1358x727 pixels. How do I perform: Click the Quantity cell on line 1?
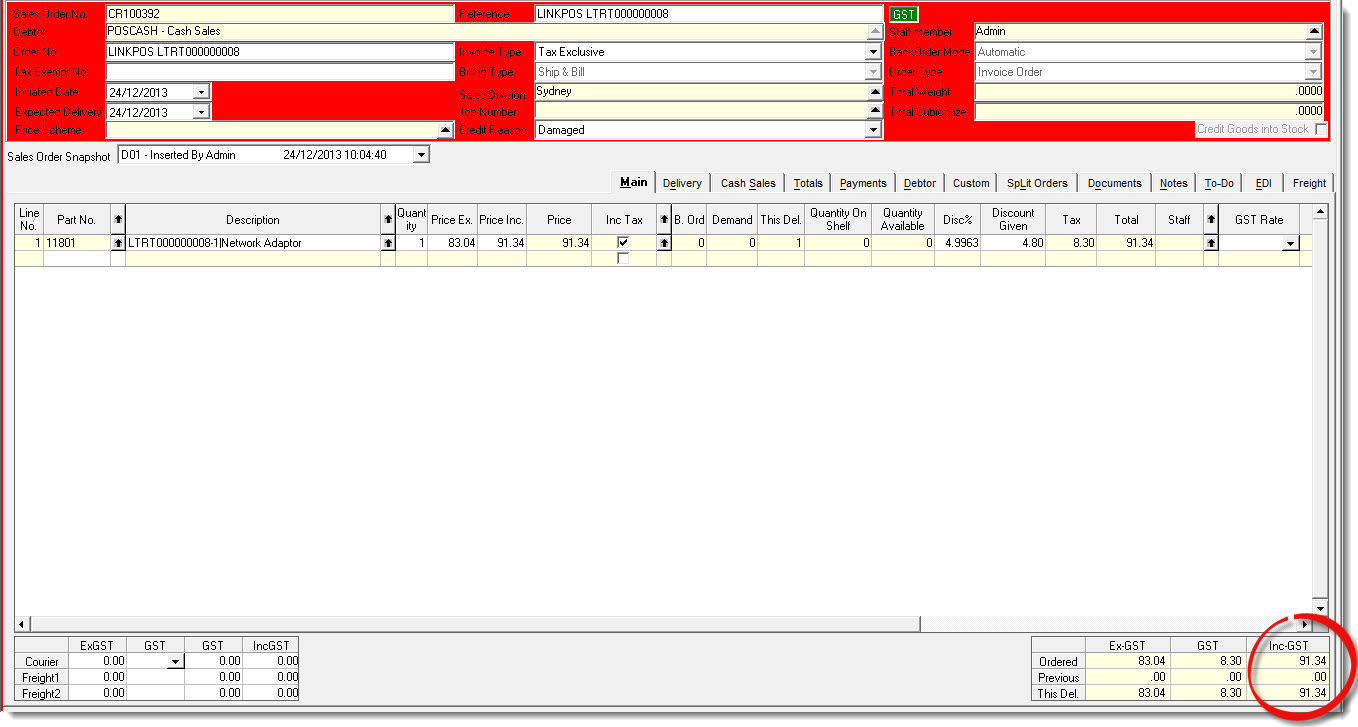[411, 243]
